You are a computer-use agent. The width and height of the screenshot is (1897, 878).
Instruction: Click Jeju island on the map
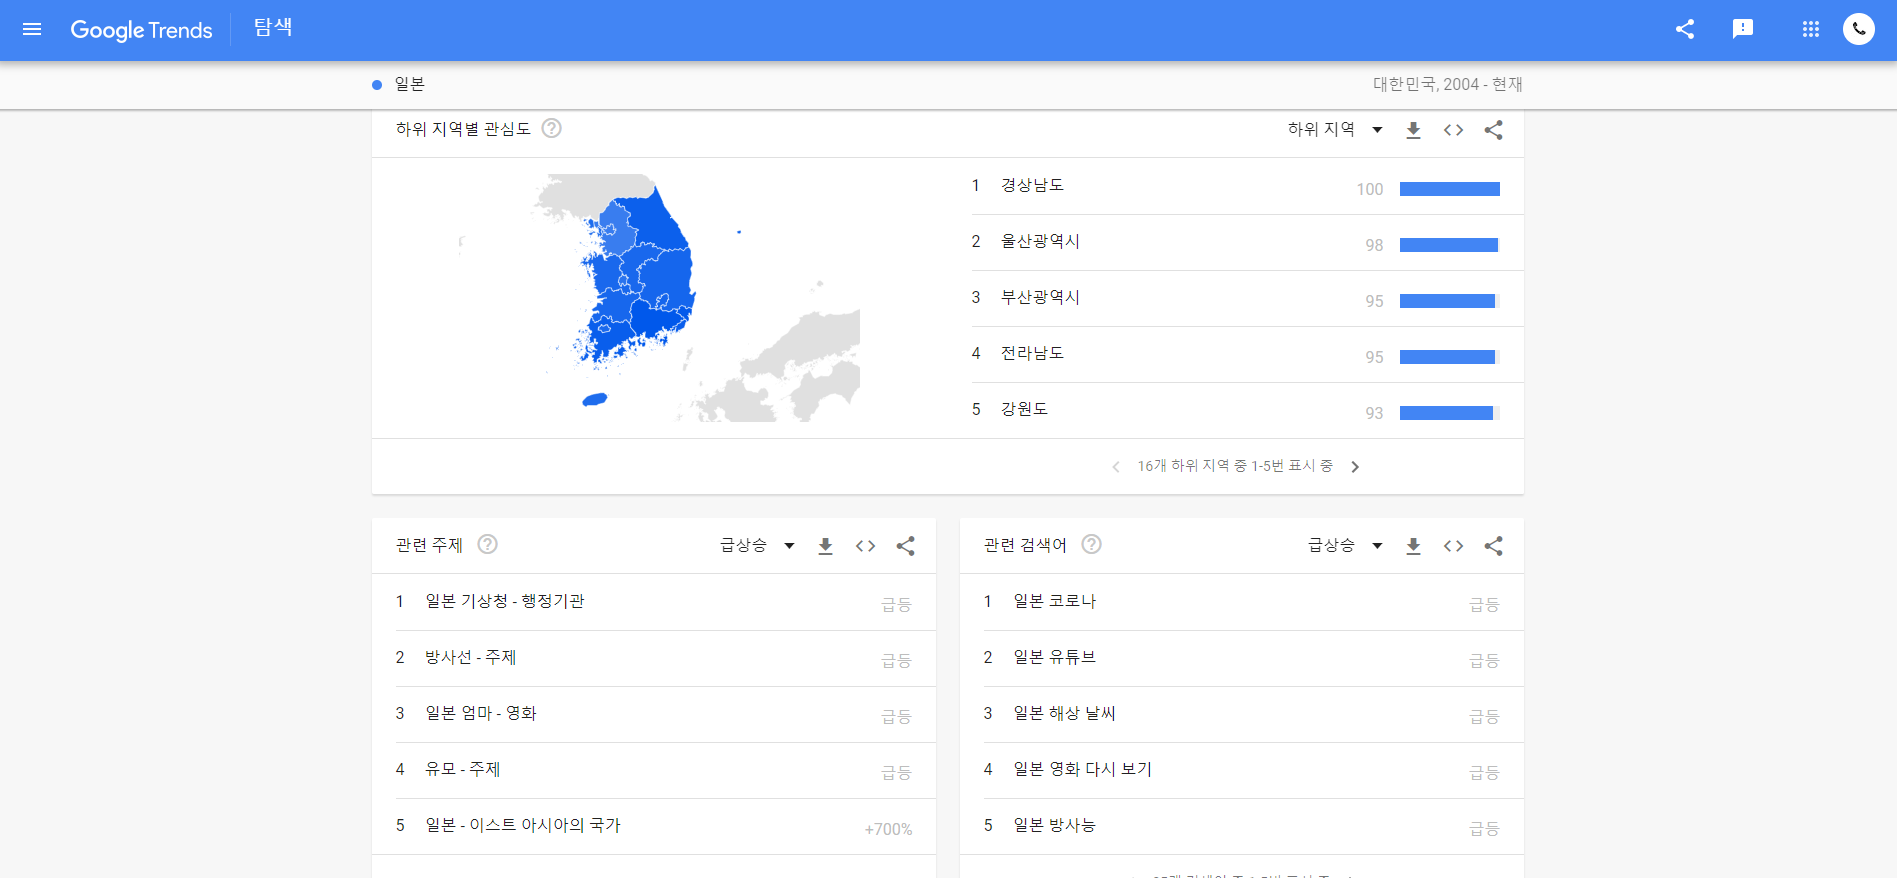coord(595,400)
